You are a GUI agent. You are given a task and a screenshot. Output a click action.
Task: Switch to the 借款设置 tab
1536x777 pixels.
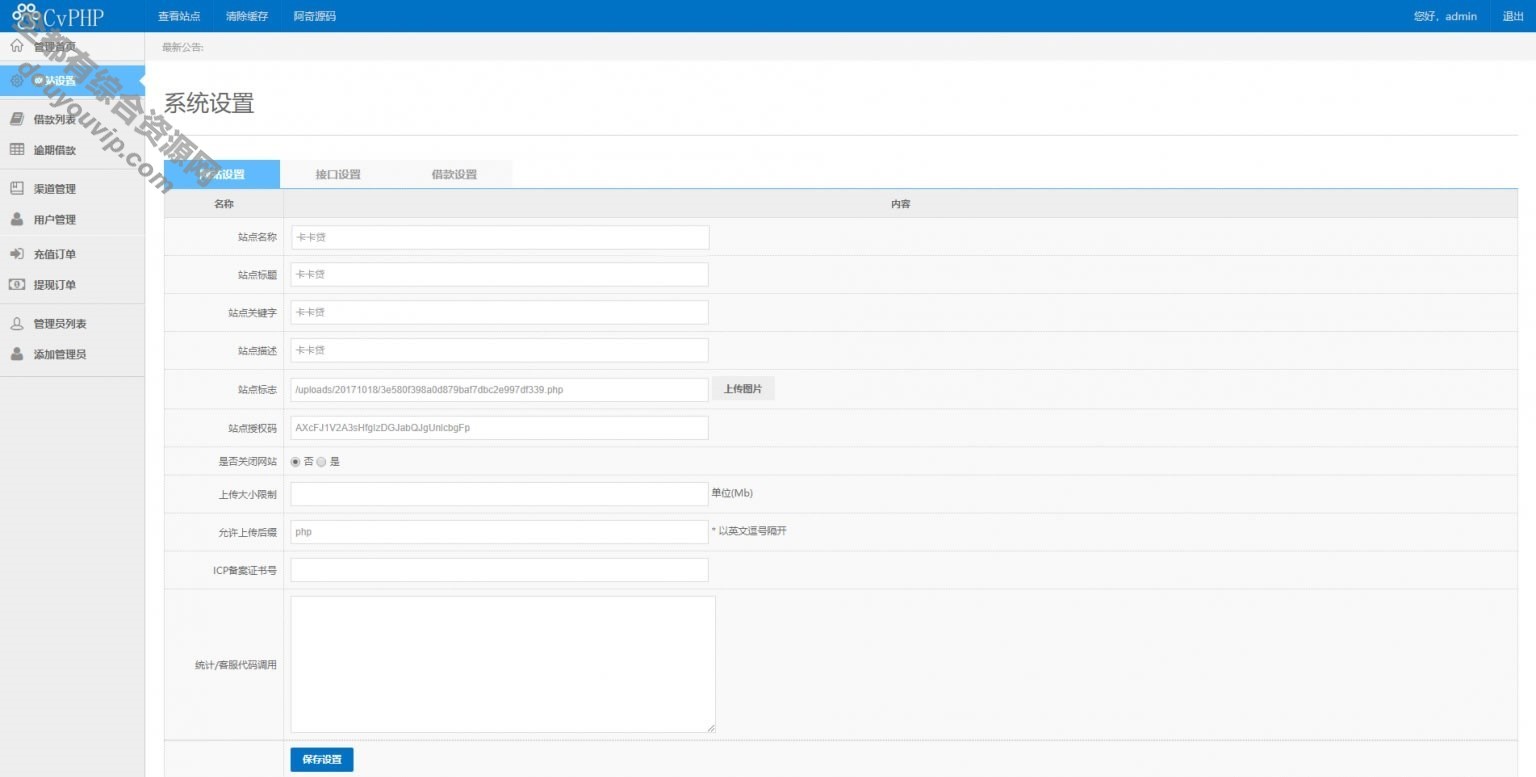pos(454,174)
